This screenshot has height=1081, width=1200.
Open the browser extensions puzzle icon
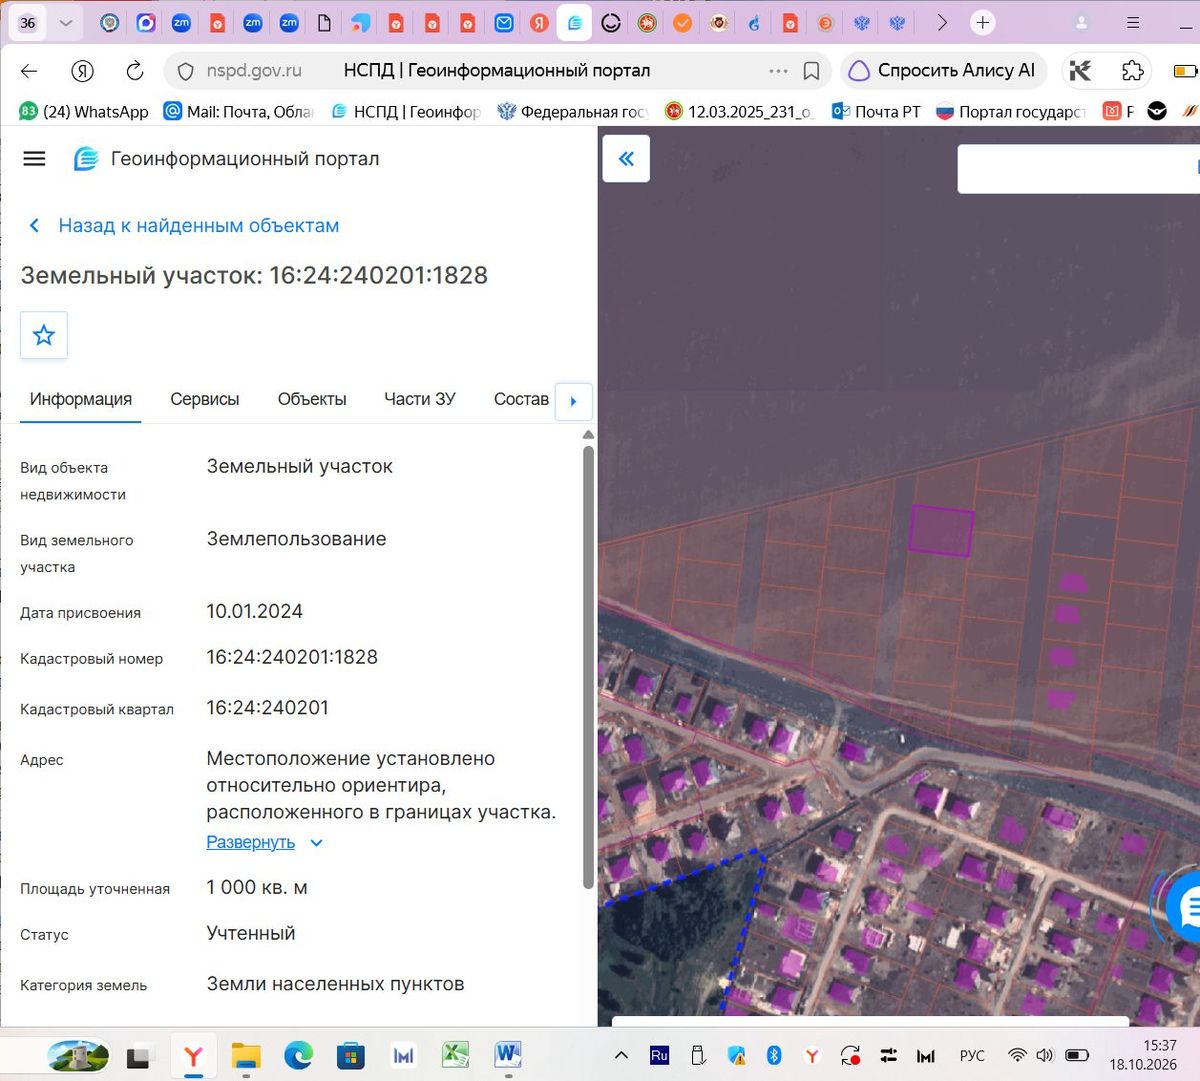tap(1132, 71)
